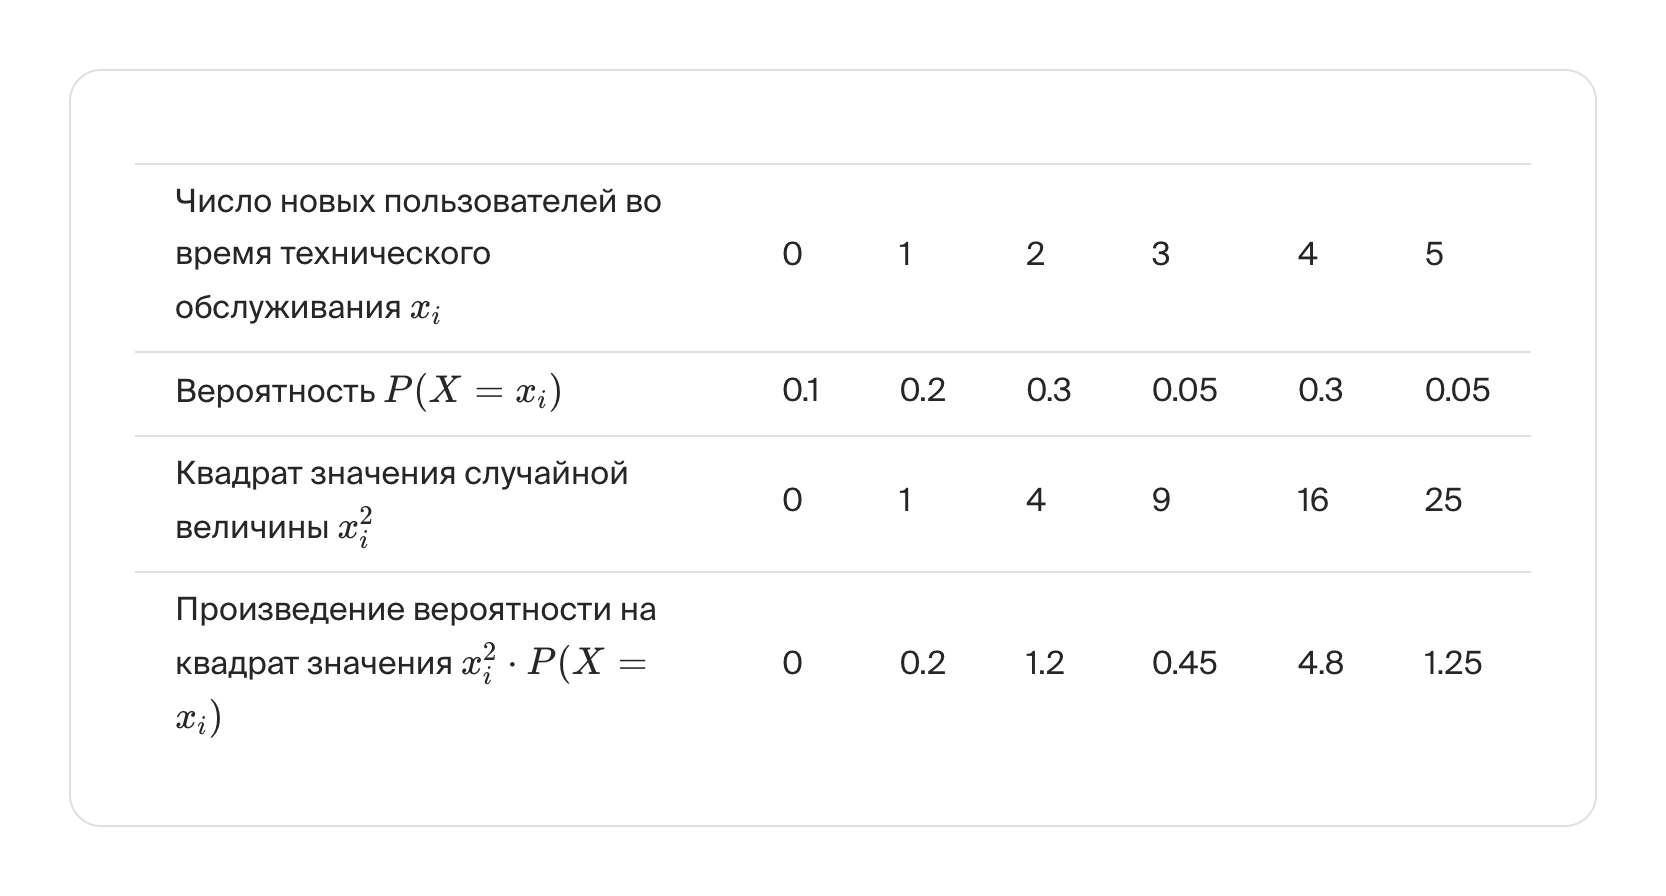1666x896 pixels.
Task: Click the product cell 1.25
Action: 1453,663
